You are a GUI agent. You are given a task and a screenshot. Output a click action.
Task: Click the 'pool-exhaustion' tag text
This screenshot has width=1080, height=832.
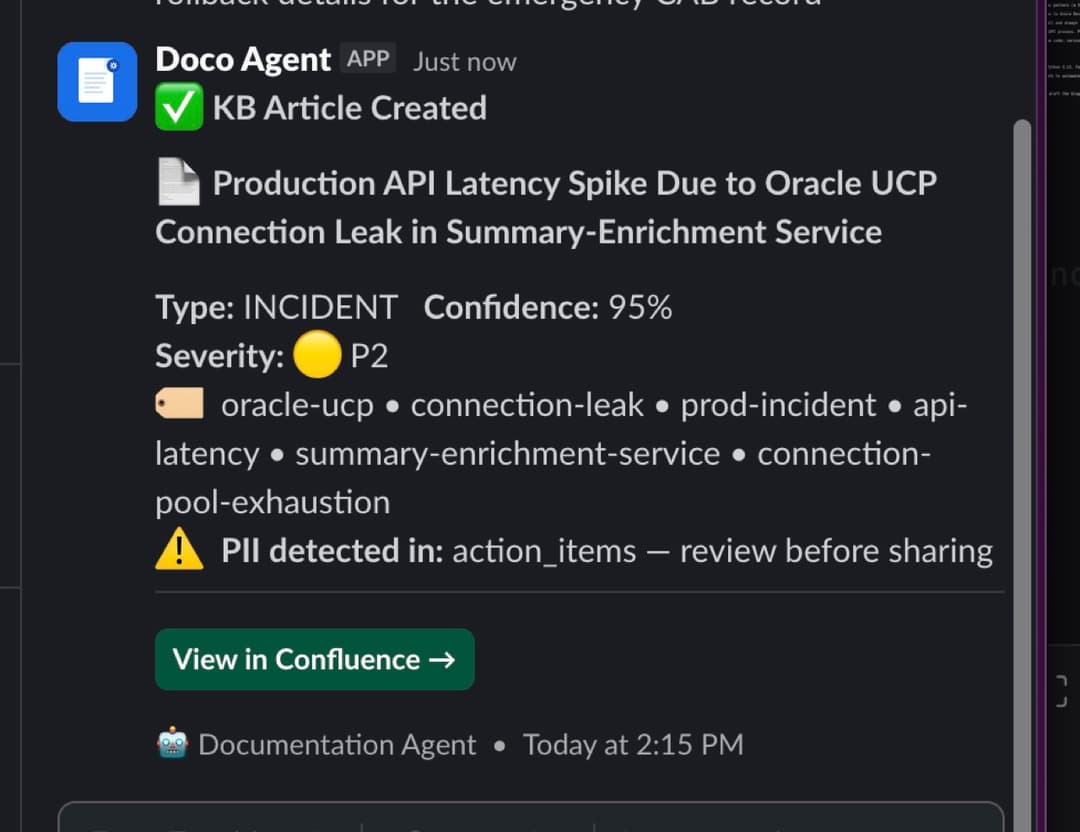pyautogui.click(x=273, y=503)
